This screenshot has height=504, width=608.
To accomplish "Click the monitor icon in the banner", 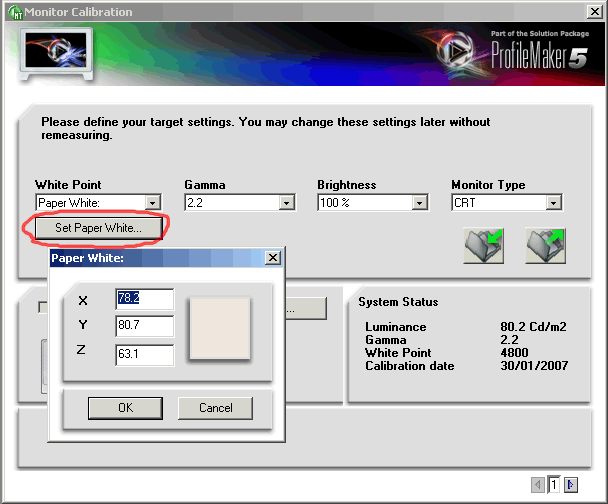I will tap(54, 54).
